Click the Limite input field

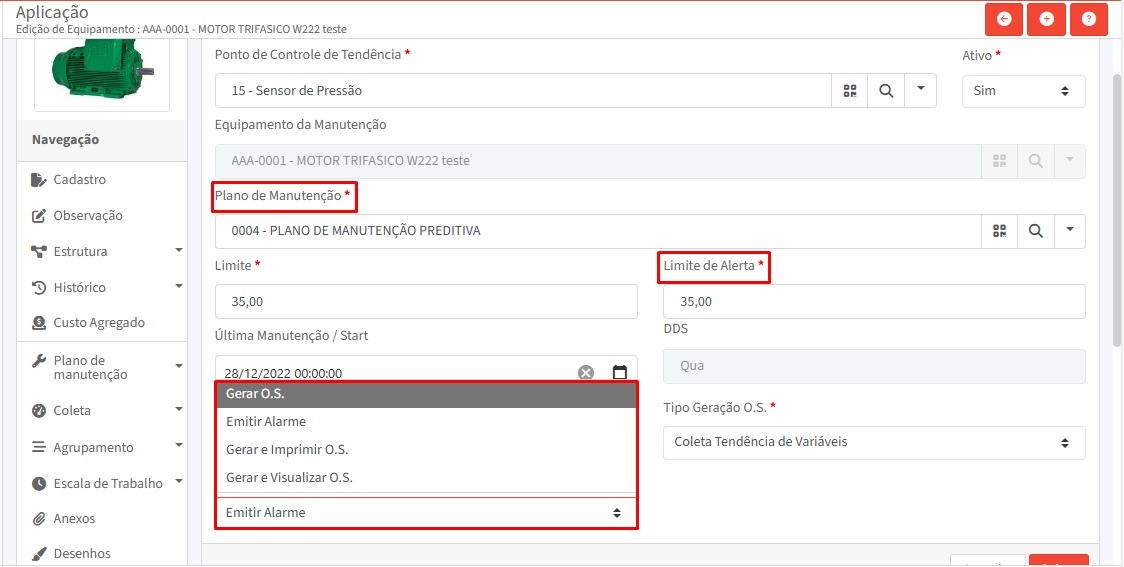point(426,302)
